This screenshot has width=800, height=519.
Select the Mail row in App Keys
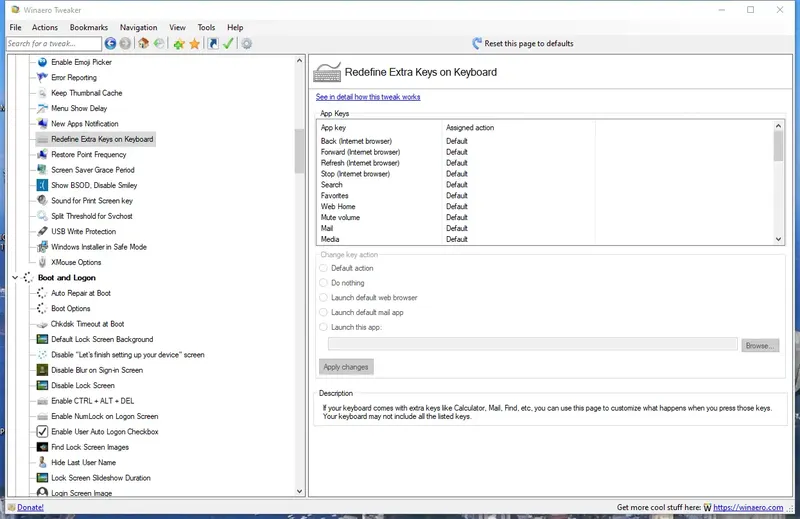coord(545,228)
